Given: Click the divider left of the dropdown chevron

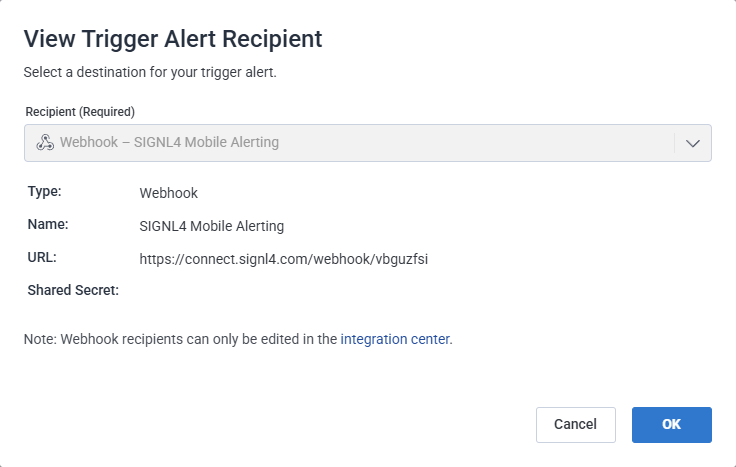Looking at the screenshot, I should (674, 143).
